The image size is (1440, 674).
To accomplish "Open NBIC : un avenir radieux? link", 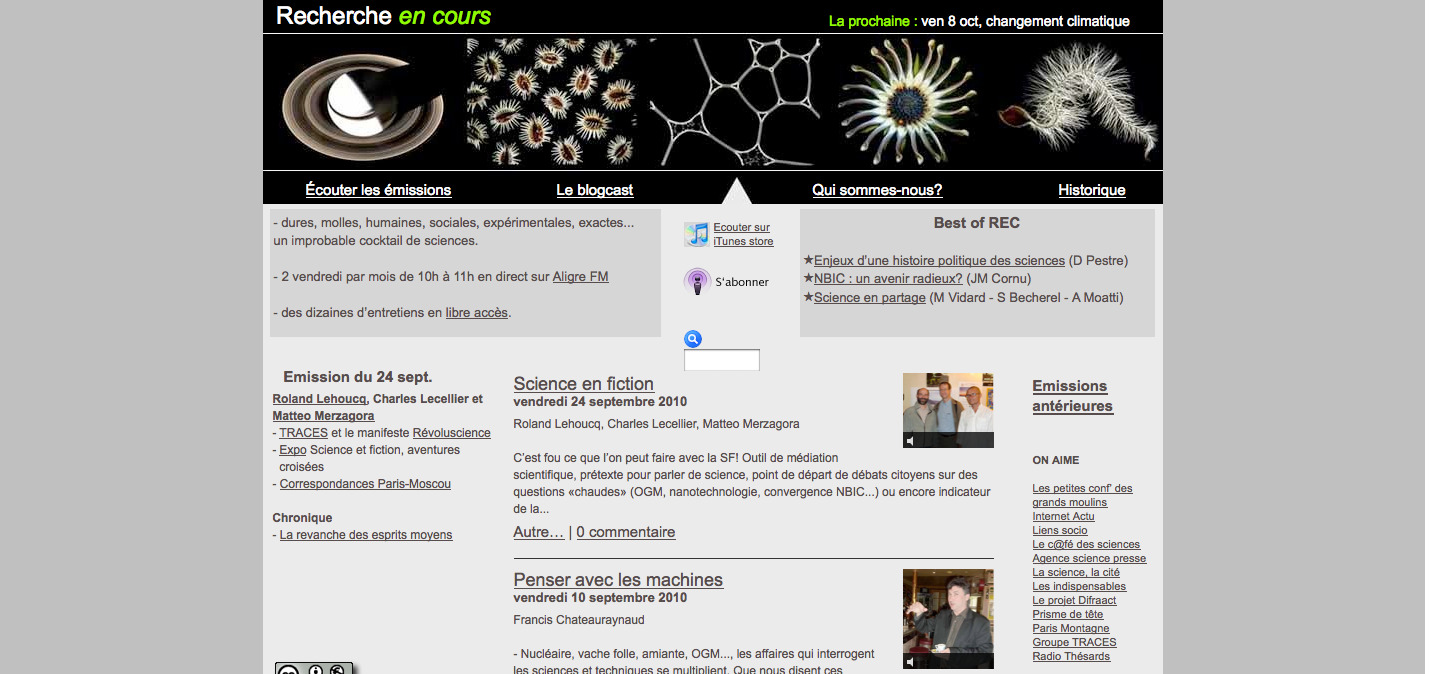I will [x=888, y=279].
